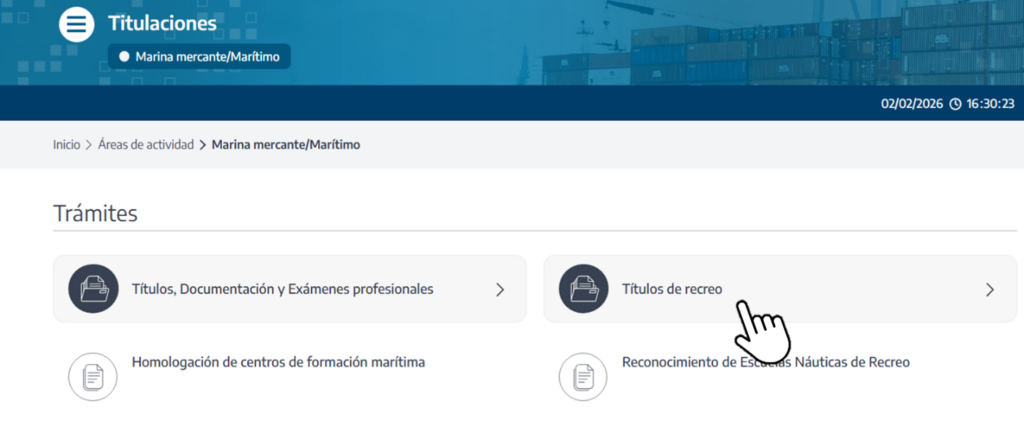Click the clock icon next to the time
This screenshot has width=1024, height=446.
955,104
